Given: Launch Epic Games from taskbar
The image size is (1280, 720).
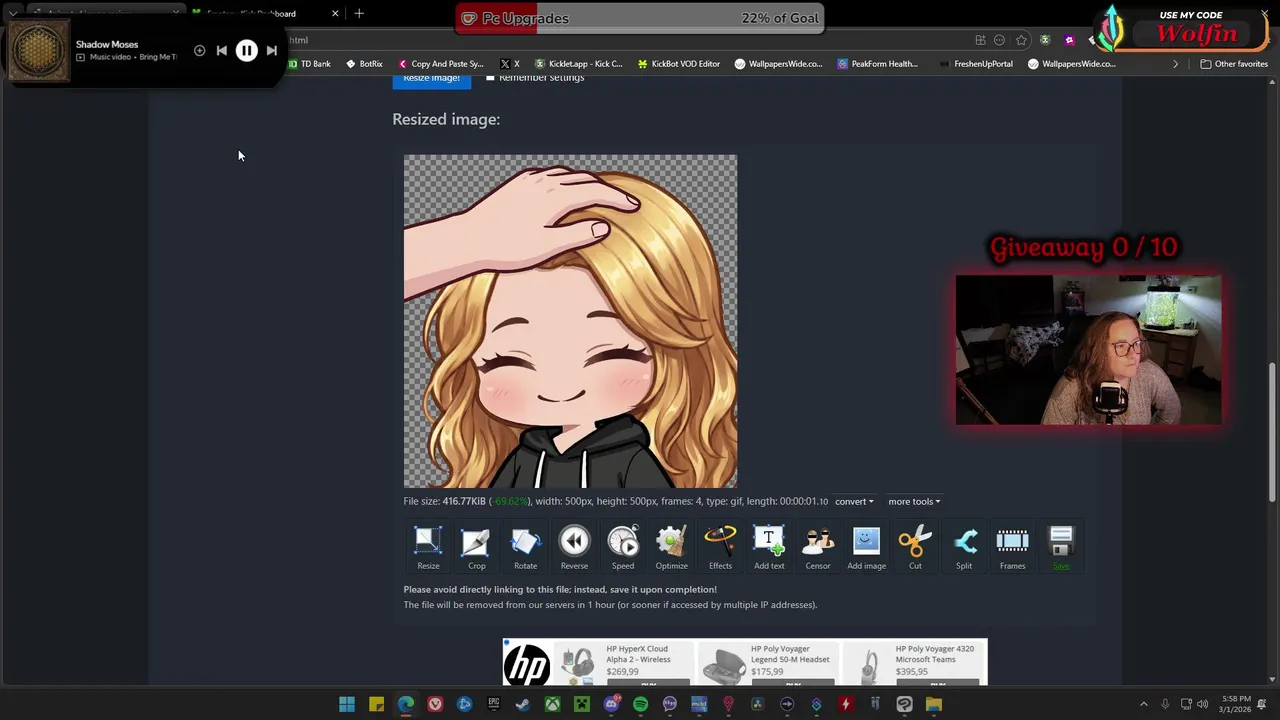Looking at the screenshot, I should [x=493, y=704].
